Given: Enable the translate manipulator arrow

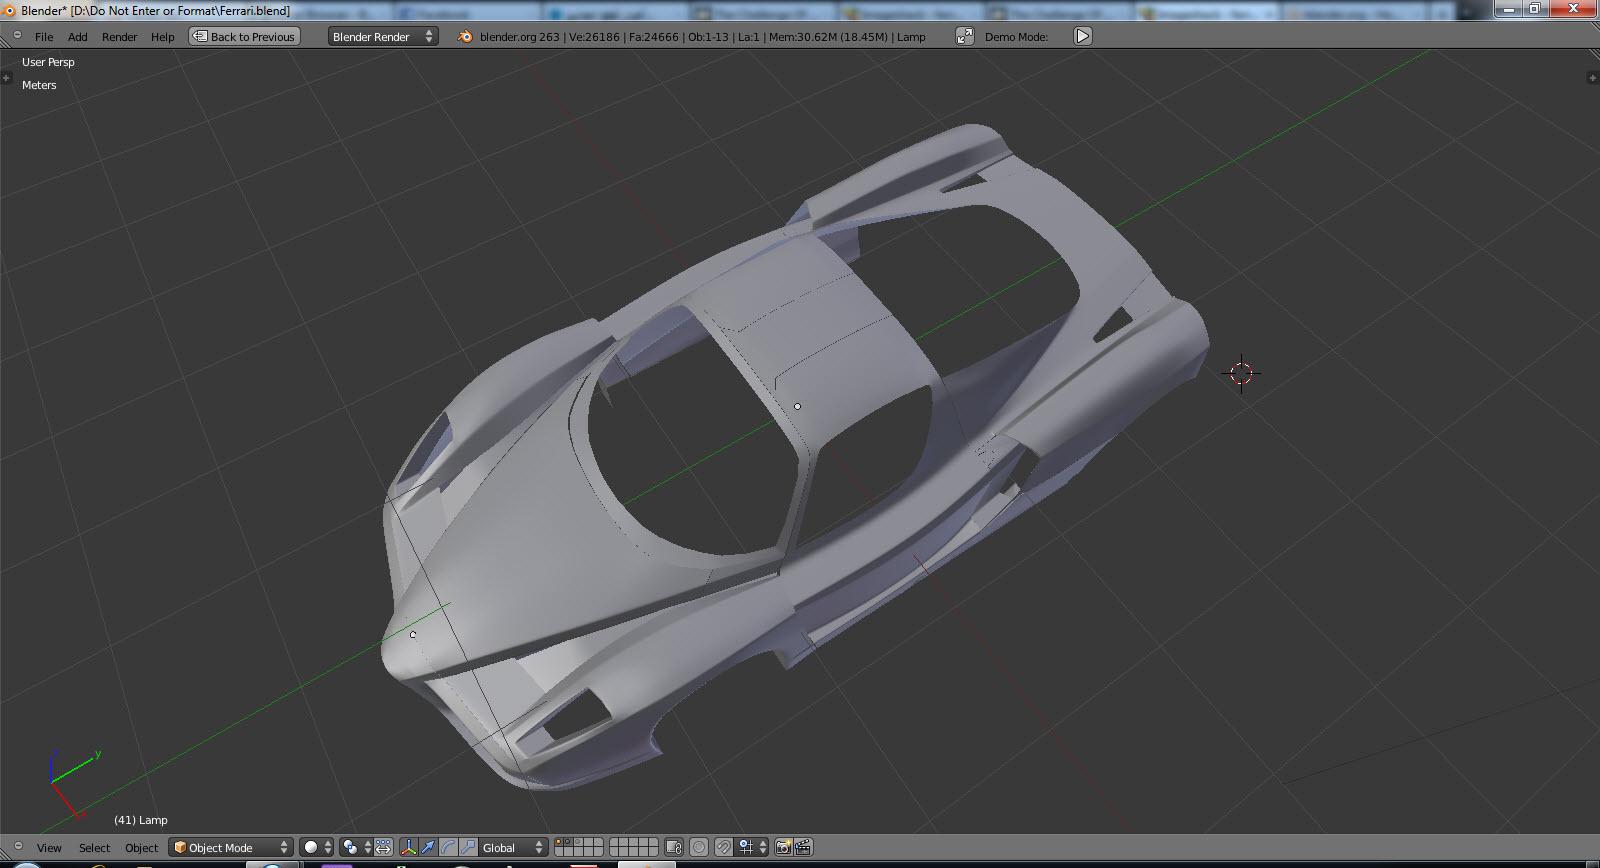Looking at the screenshot, I should pos(428,847).
